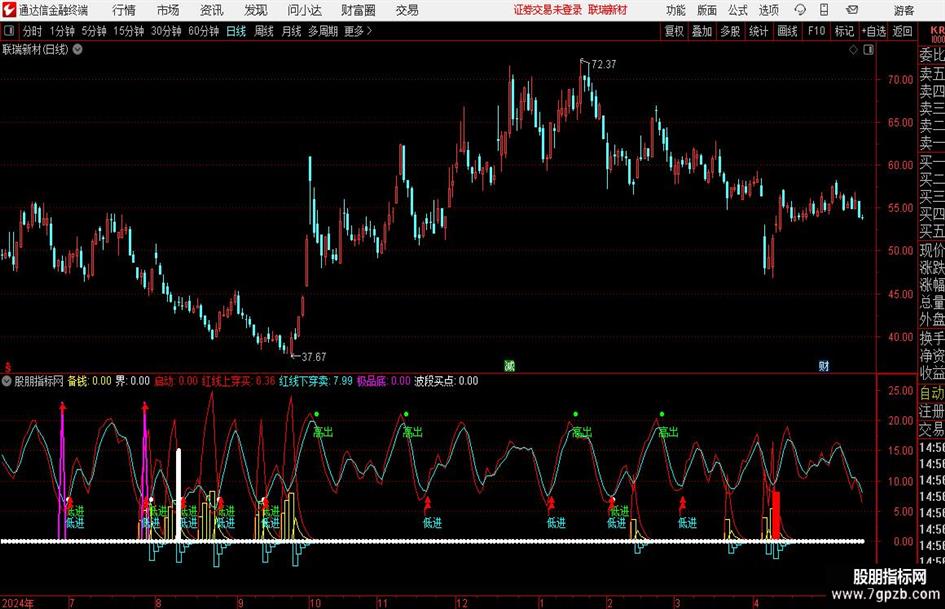The height and width of the screenshot is (609, 945).
Task: Open the settings icon left of 股朋指标网
Action: coord(7,381)
